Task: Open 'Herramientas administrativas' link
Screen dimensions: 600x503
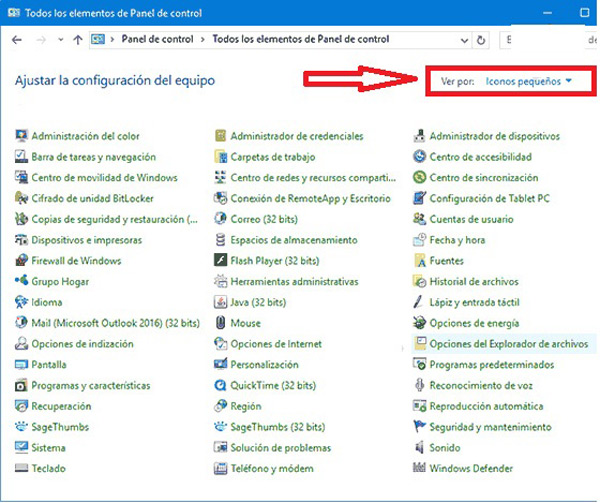Action: coord(294,281)
